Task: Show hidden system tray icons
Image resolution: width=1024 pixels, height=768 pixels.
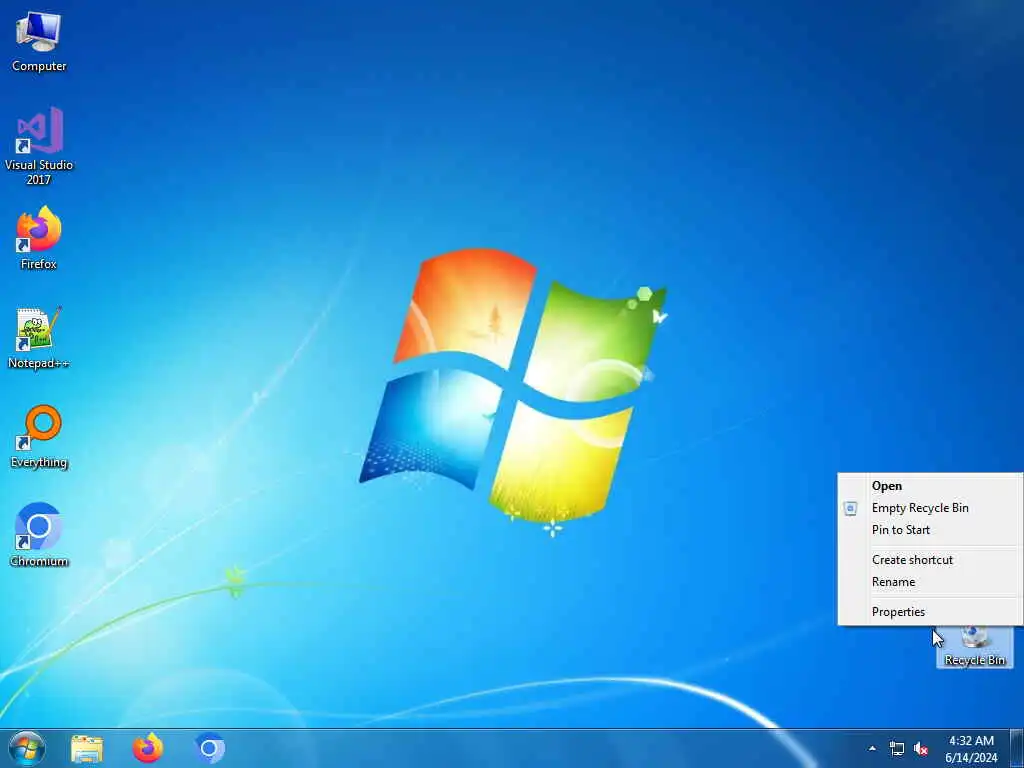Action: [x=872, y=749]
